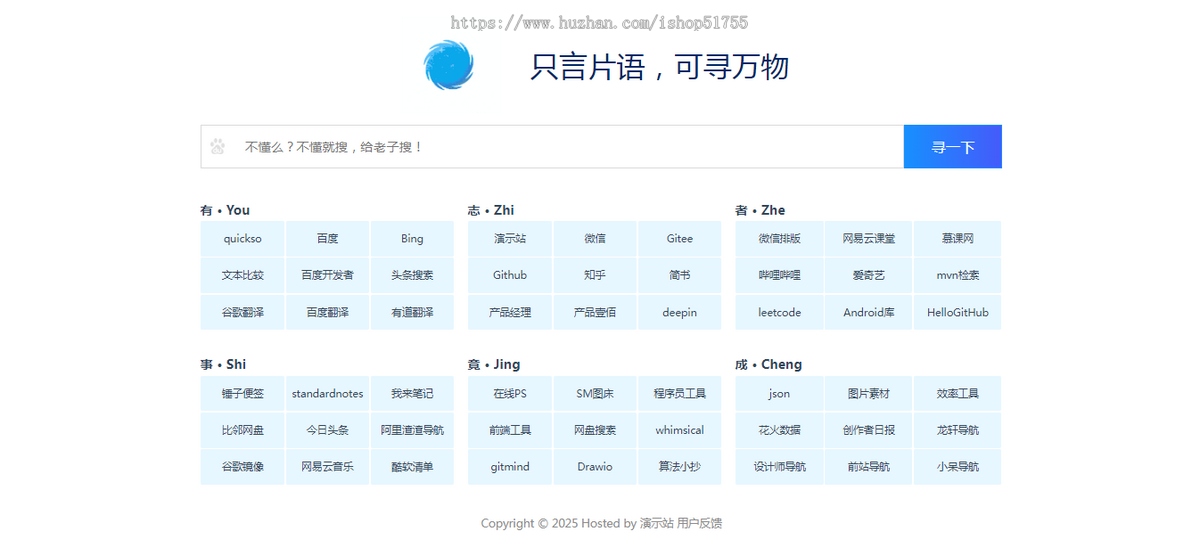Open the Bing link

(412, 239)
